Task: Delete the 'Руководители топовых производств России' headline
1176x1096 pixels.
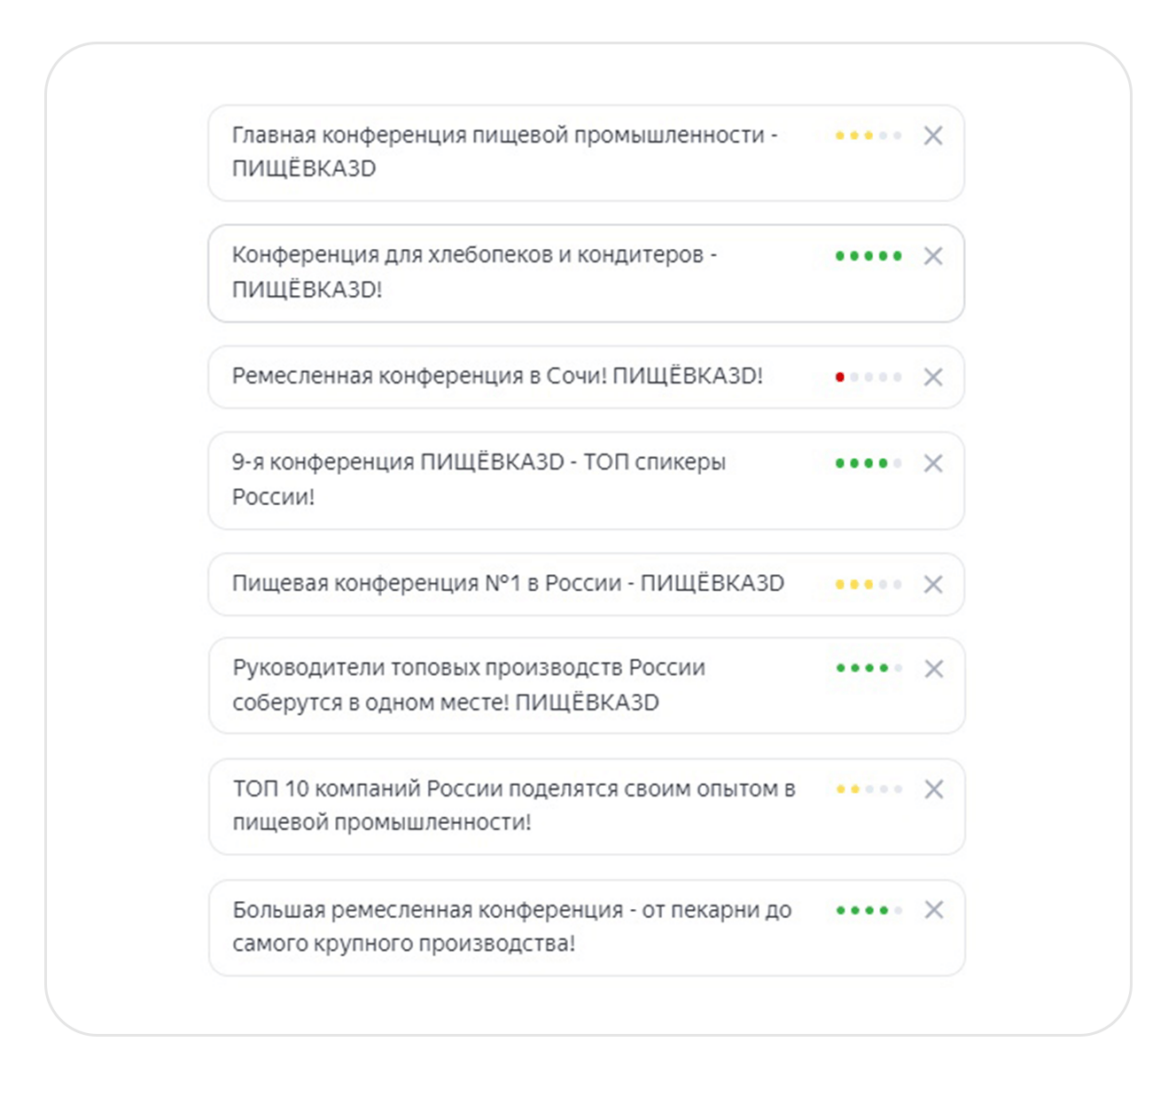Action: point(934,669)
